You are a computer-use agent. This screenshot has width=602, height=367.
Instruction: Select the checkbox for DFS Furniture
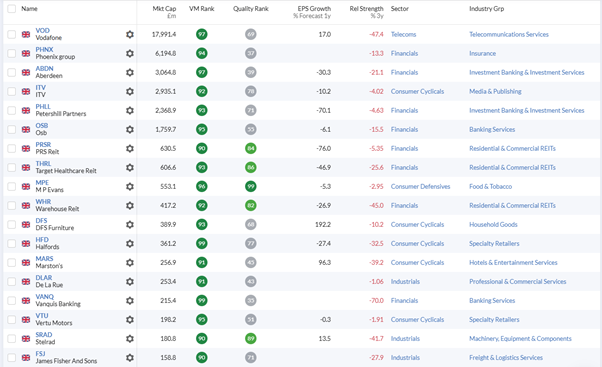[12, 225]
